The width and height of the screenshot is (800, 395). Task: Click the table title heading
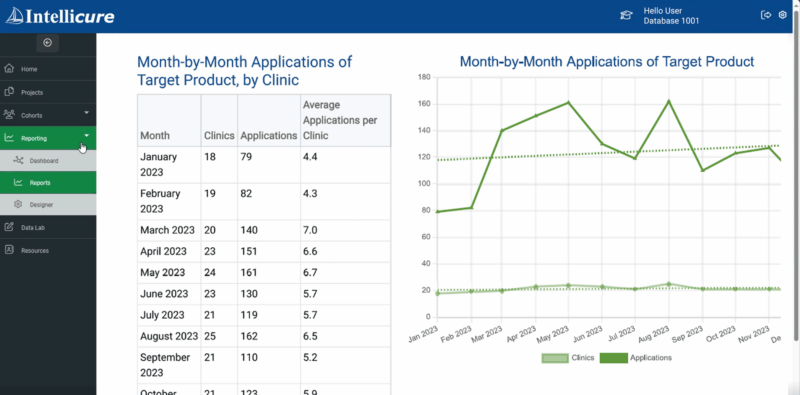pos(244,71)
